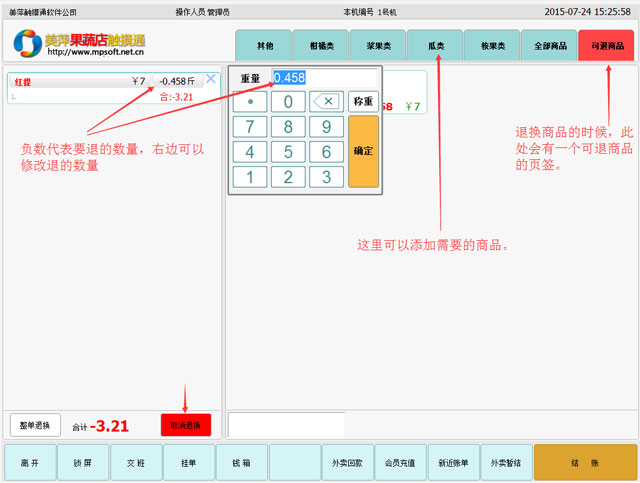Switch to the 可退商品 tab

coord(605,46)
